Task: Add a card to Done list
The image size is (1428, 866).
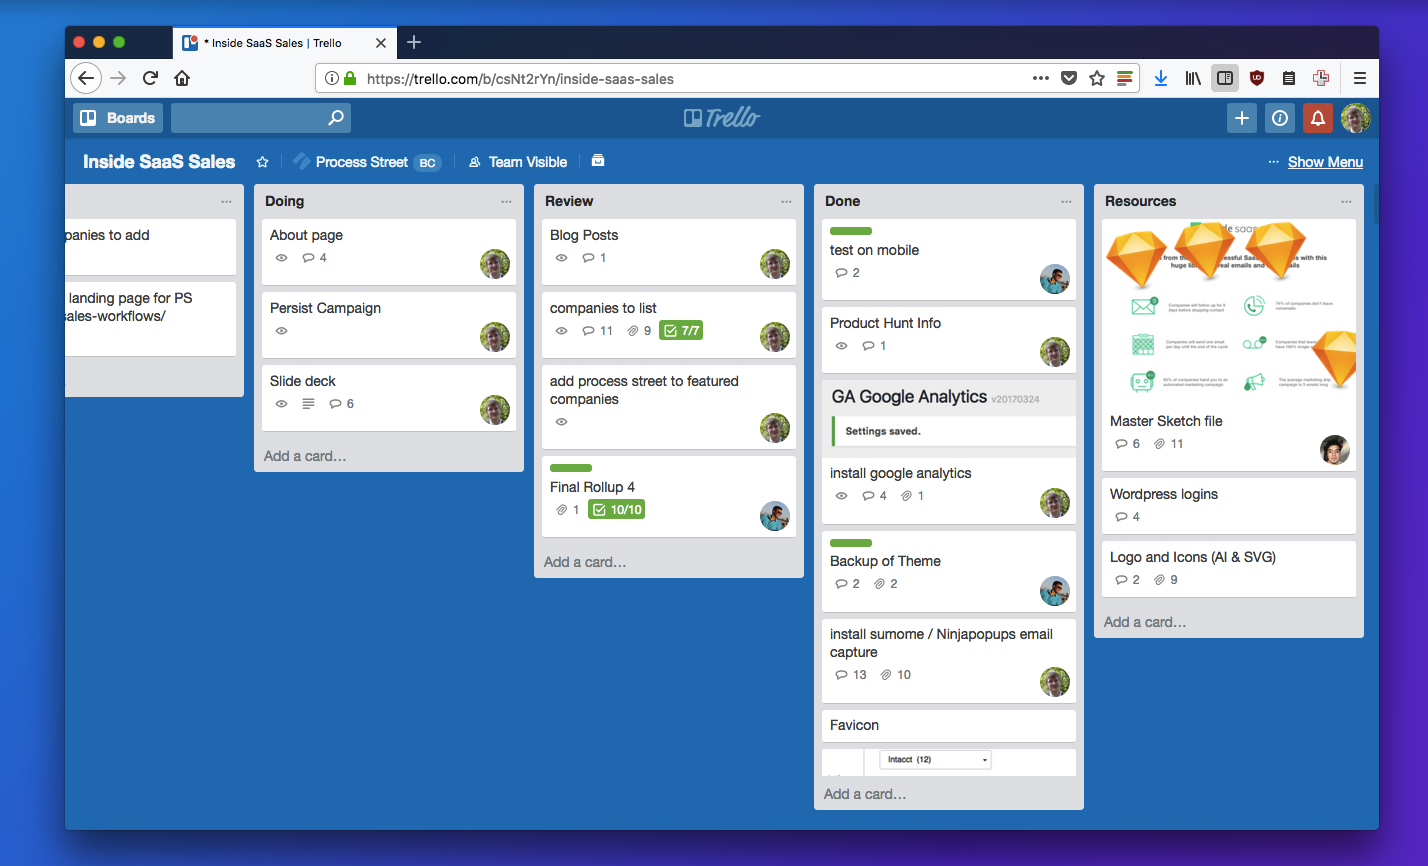Action: tap(865, 794)
